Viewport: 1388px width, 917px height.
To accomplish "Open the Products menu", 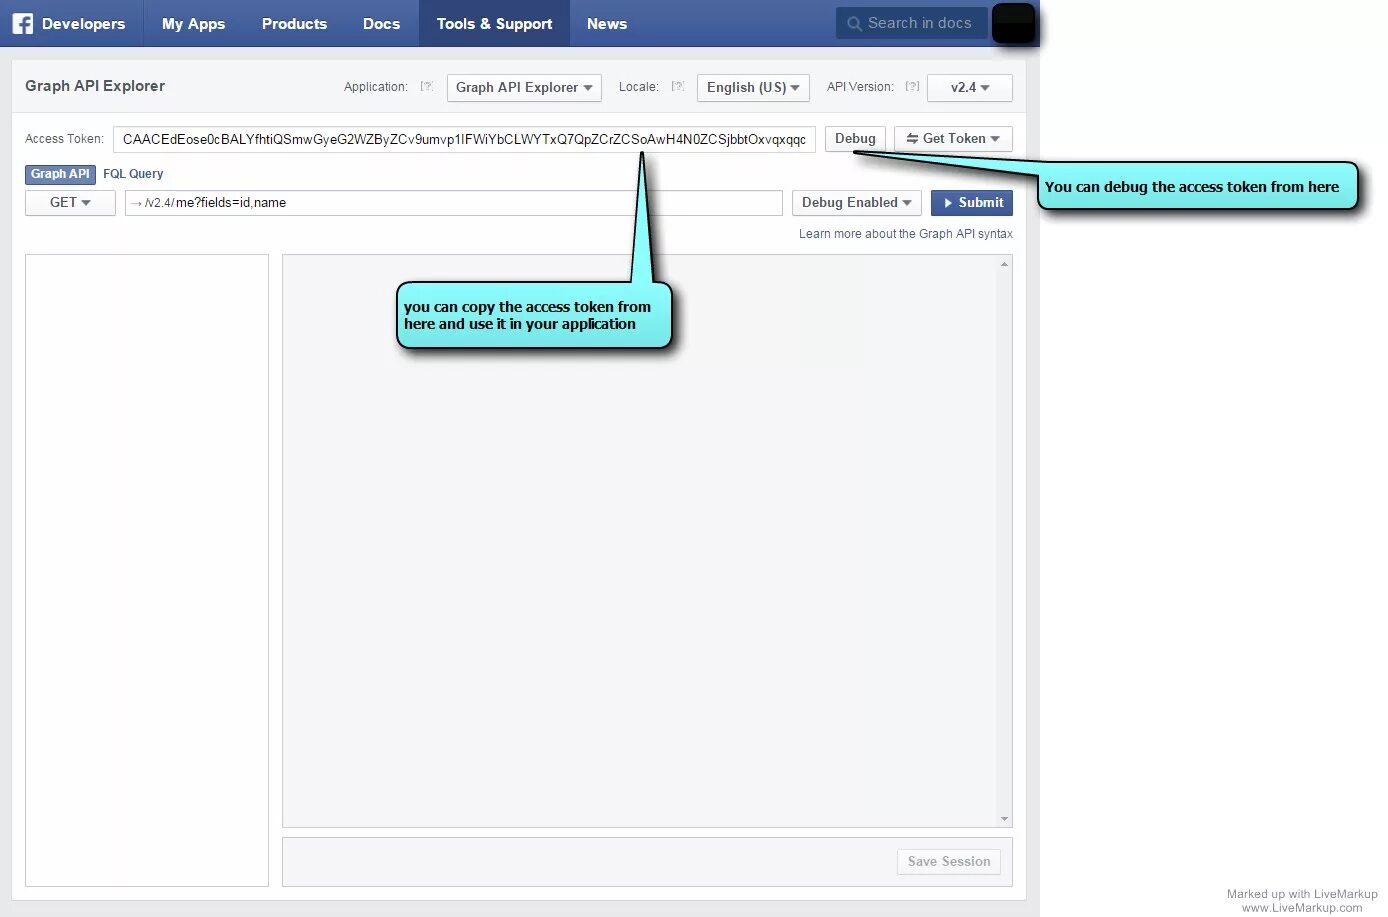I will [x=294, y=23].
